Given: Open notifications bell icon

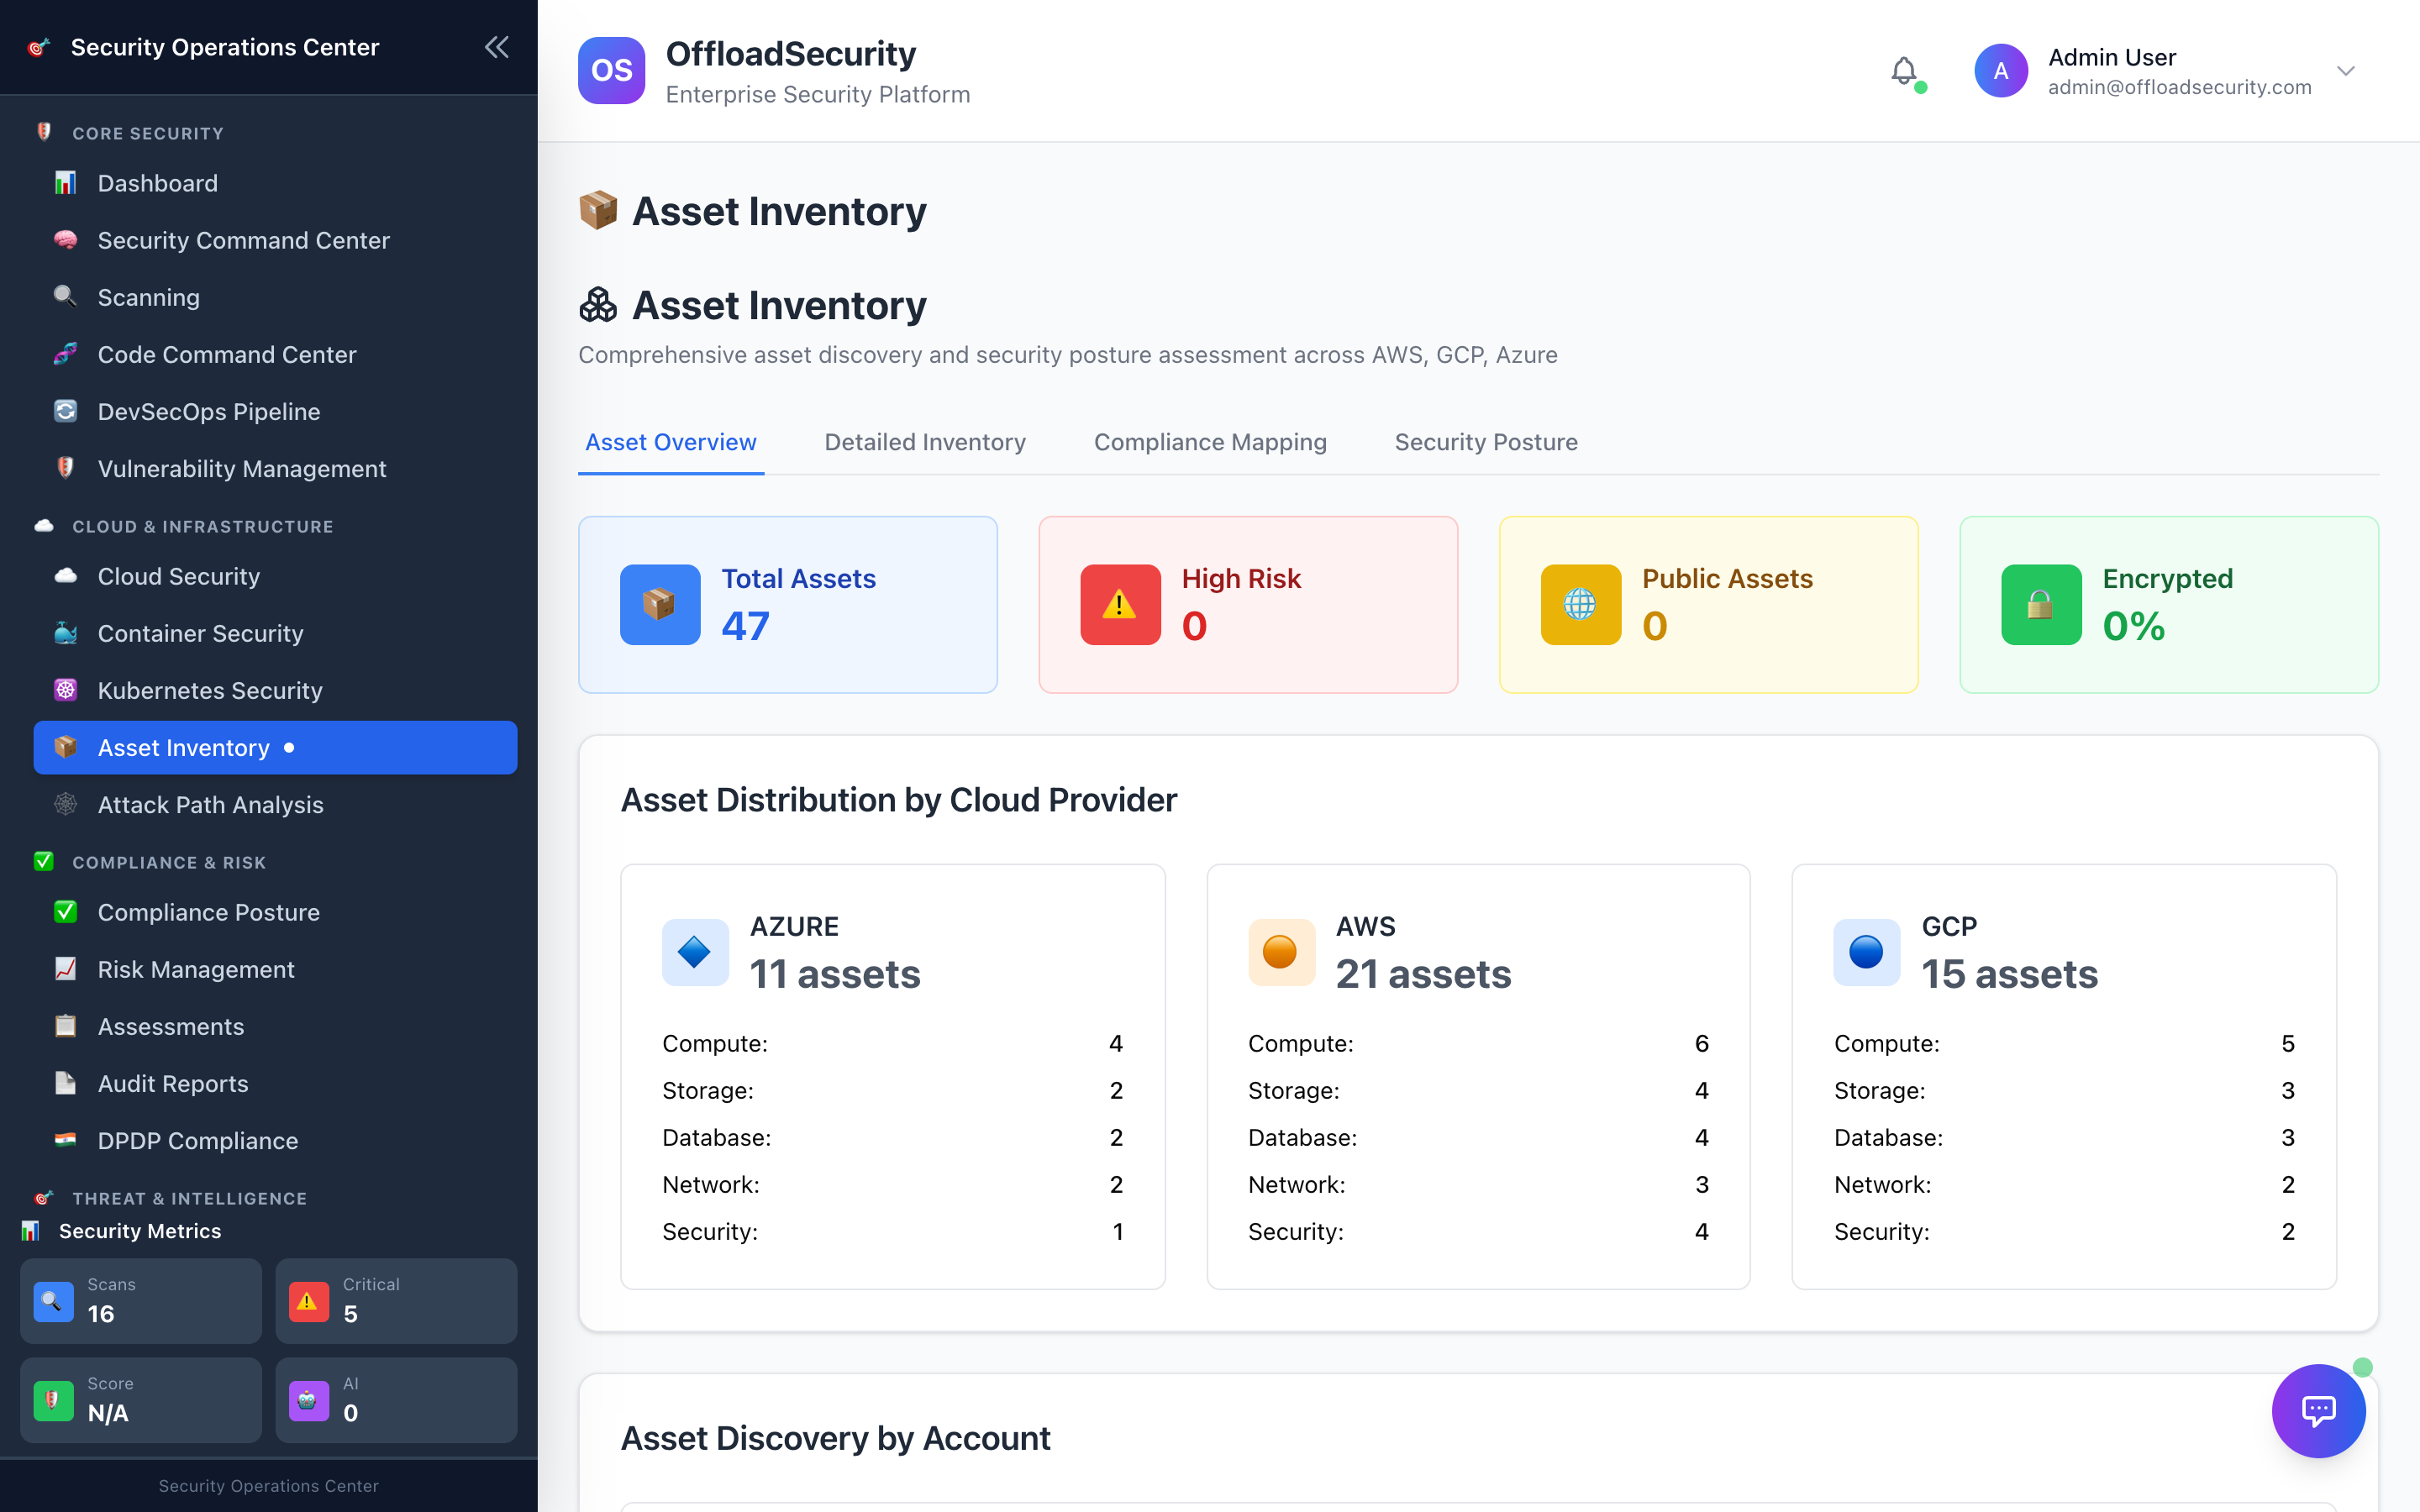Looking at the screenshot, I should pyautogui.click(x=1904, y=71).
